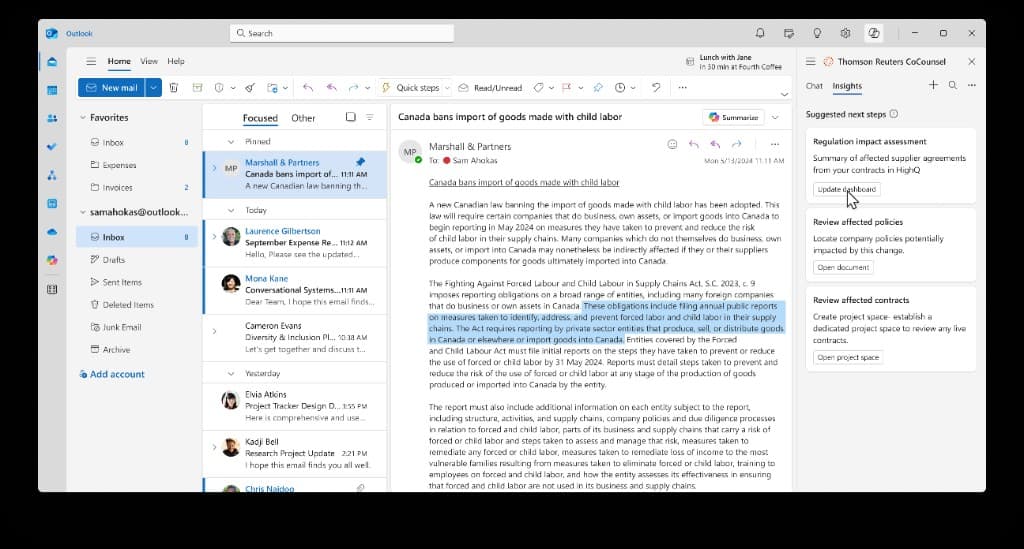The image size is (1024, 549).
Task: Click the Open project space button
Action: tap(848, 358)
